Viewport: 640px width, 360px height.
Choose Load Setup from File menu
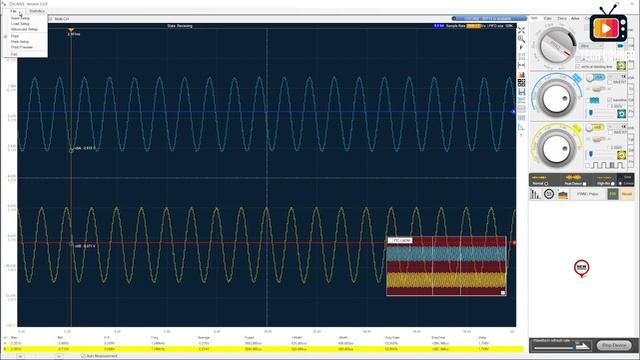point(20,24)
